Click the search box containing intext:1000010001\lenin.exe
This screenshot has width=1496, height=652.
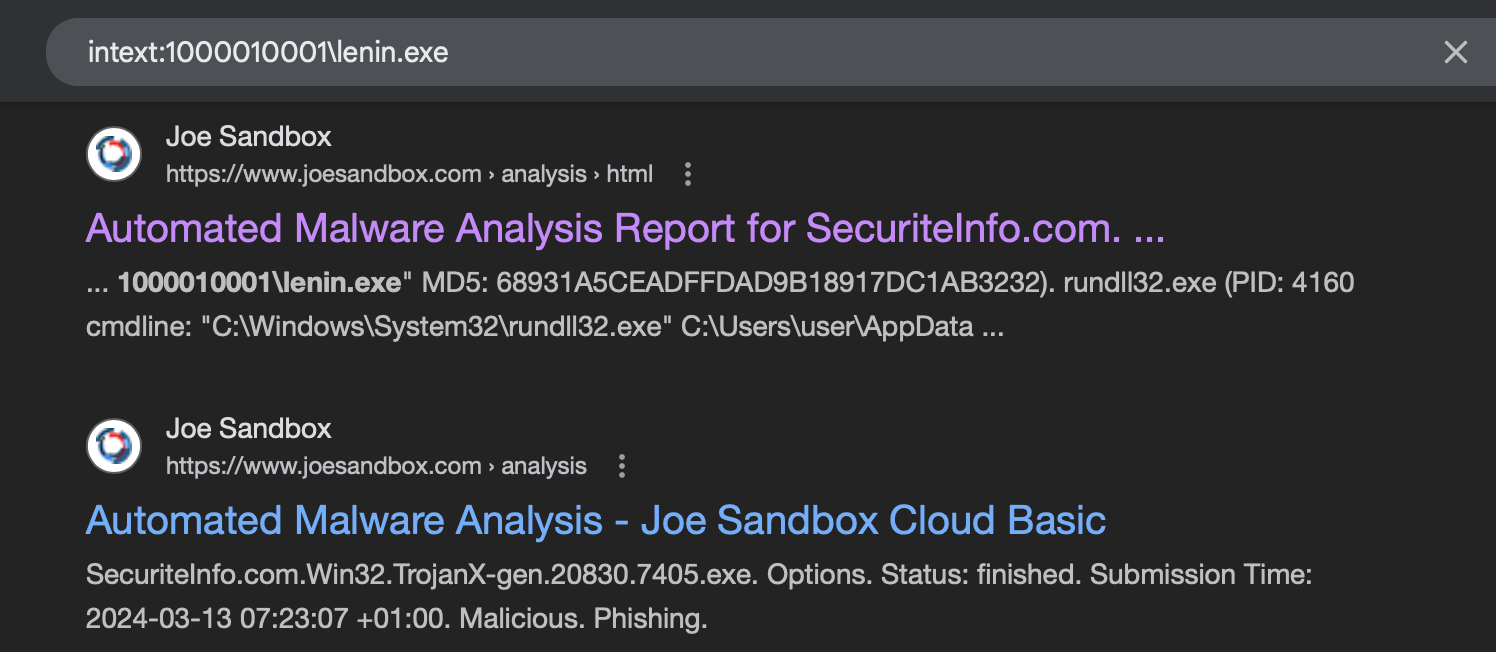(770, 52)
